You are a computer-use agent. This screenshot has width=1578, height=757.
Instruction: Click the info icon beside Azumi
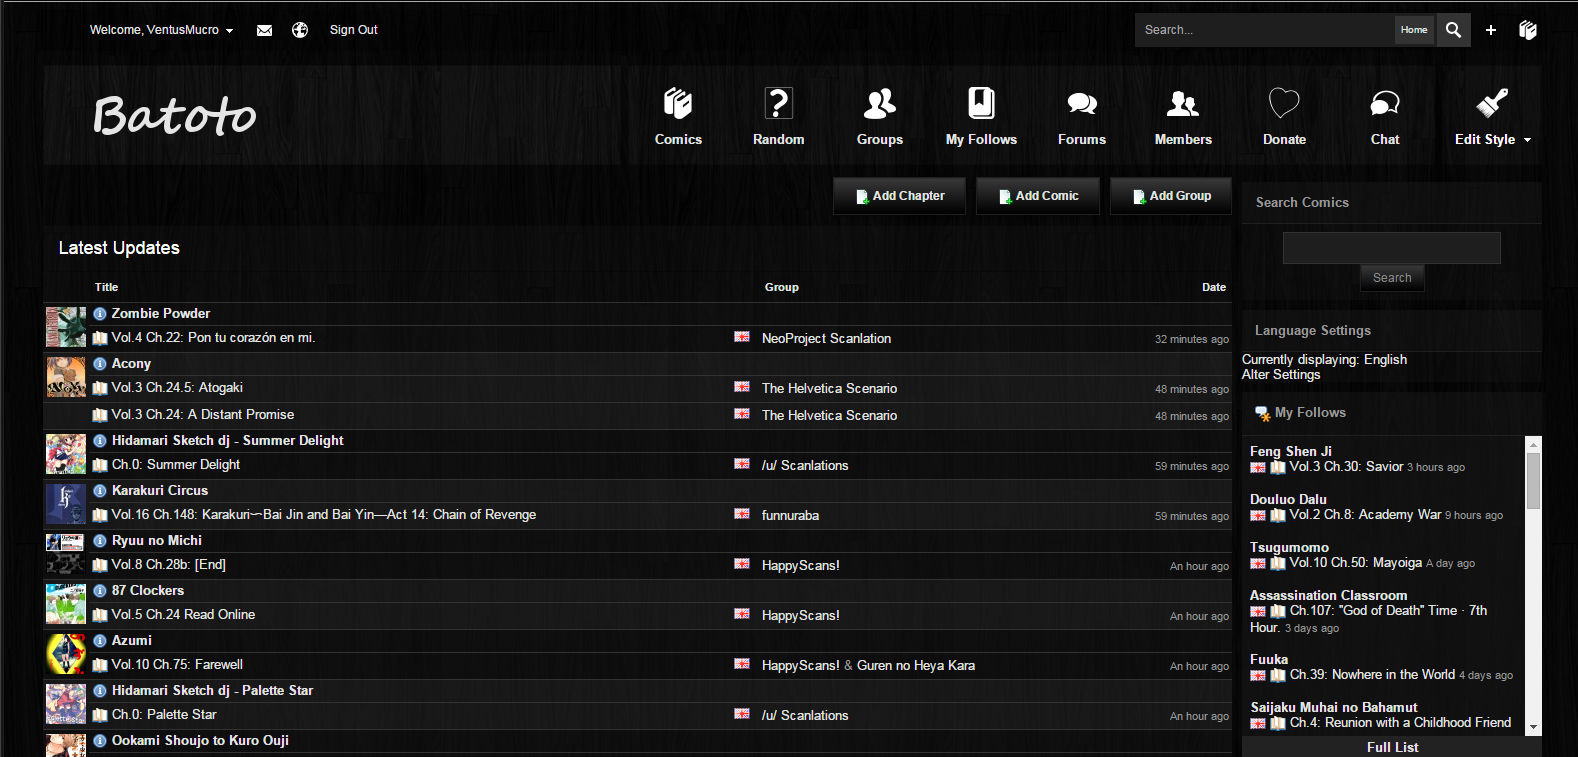pos(100,641)
